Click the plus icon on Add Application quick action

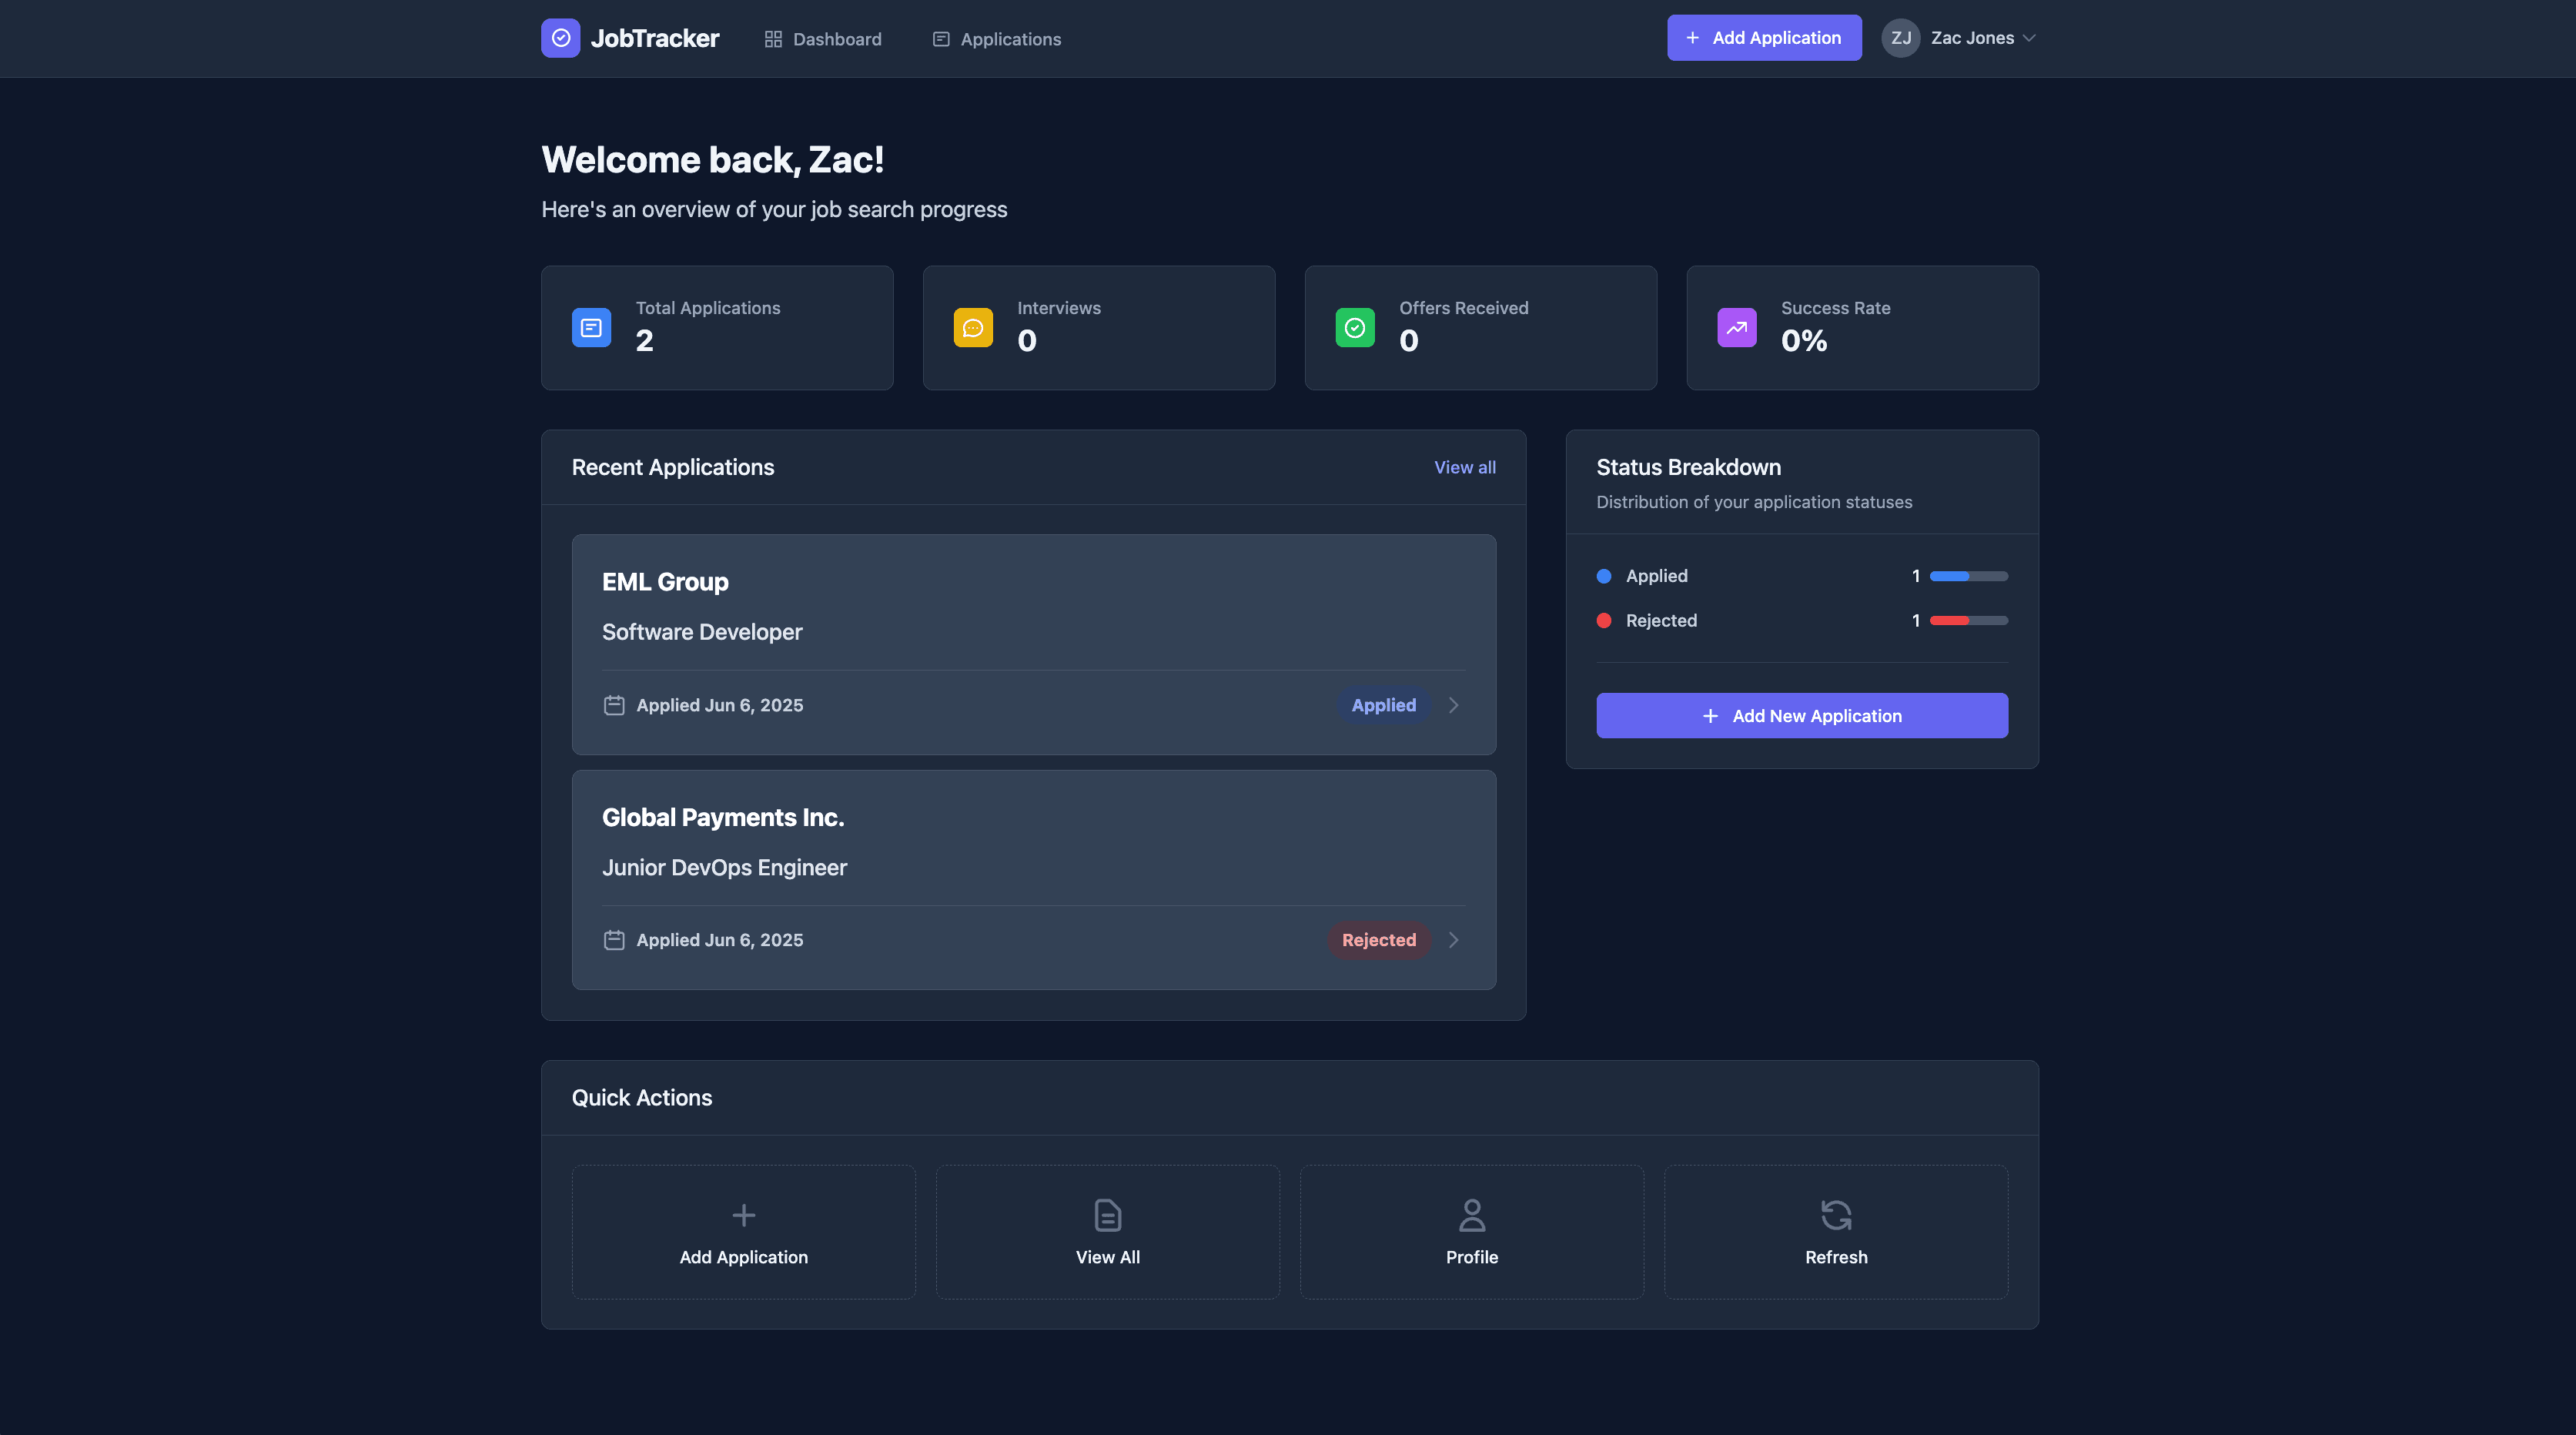pos(743,1215)
